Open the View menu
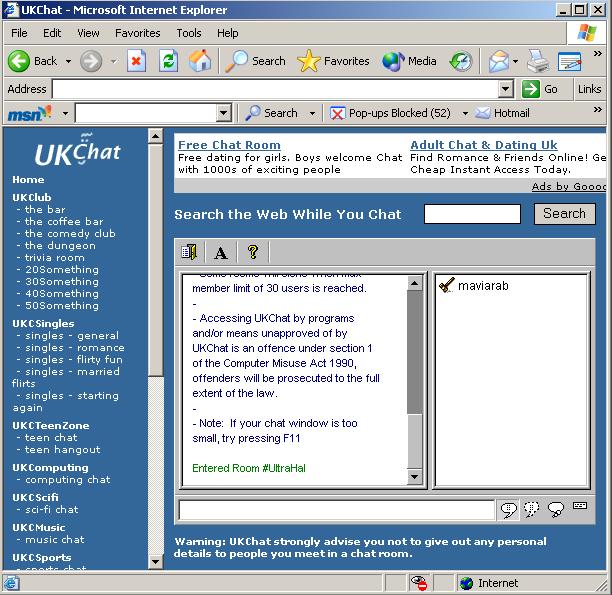The image size is (612, 595). click(x=88, y=33)
